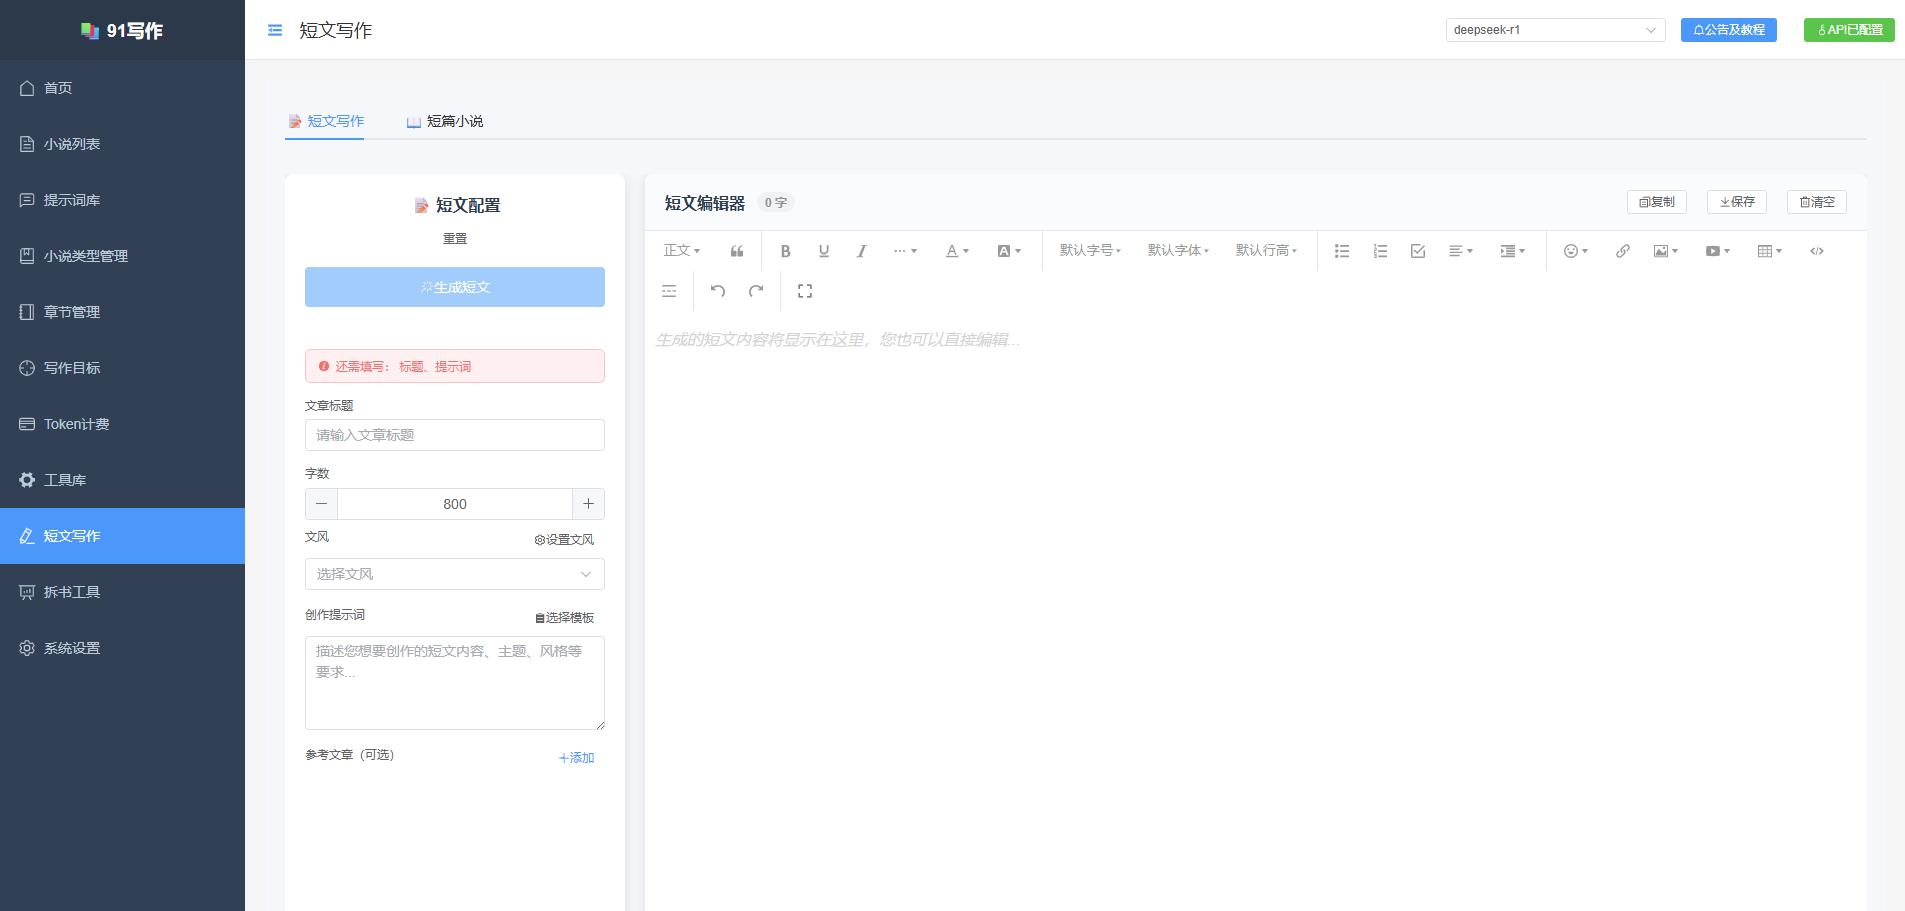The width and height of the screenshot is (1905, 911).
Task: Open 默认字体 font family dropdown
Action: click(x=1178, y=251)
